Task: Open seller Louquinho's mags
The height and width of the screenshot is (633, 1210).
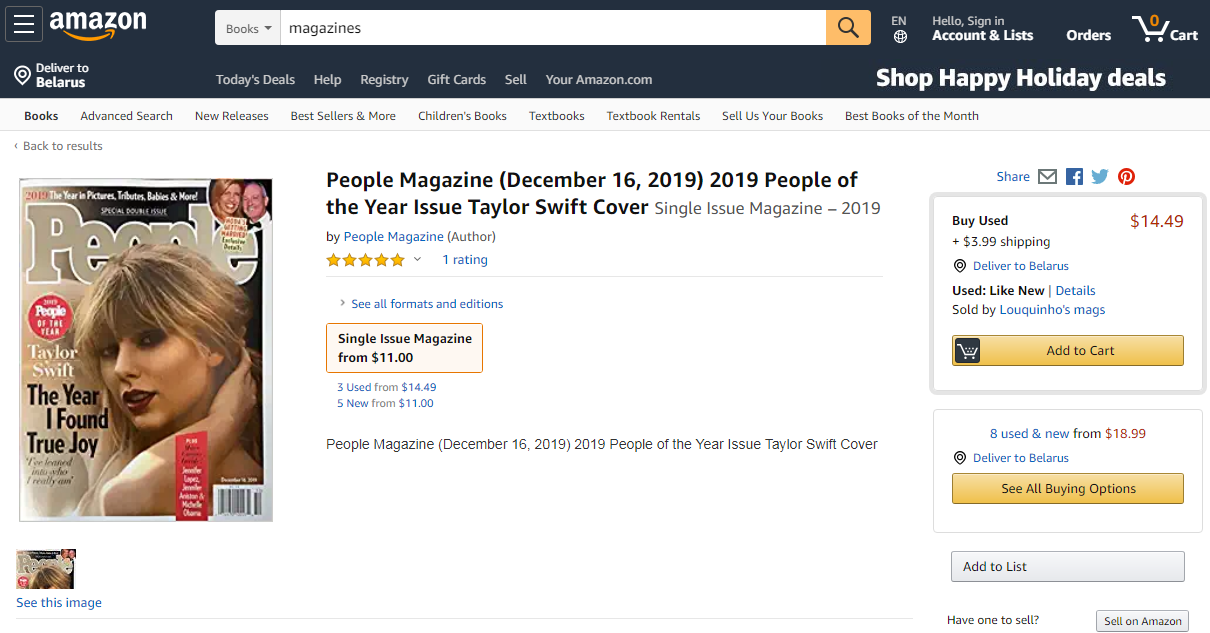Action: (1052, 310)
